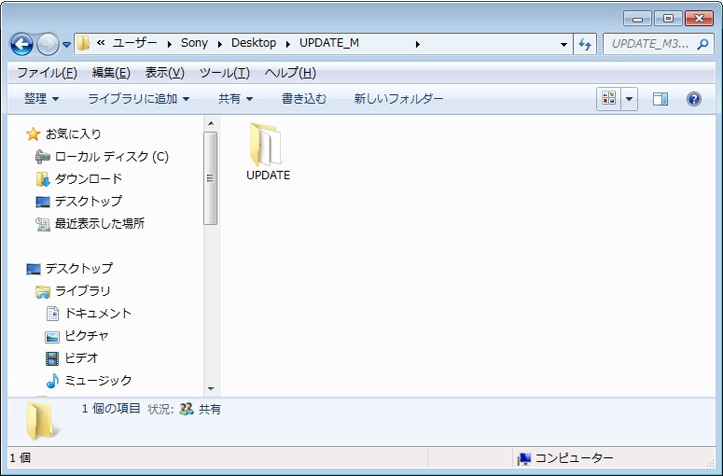The image size is (723, 476).
Task: Click the Back navigation arrow button
Action: 22,44
